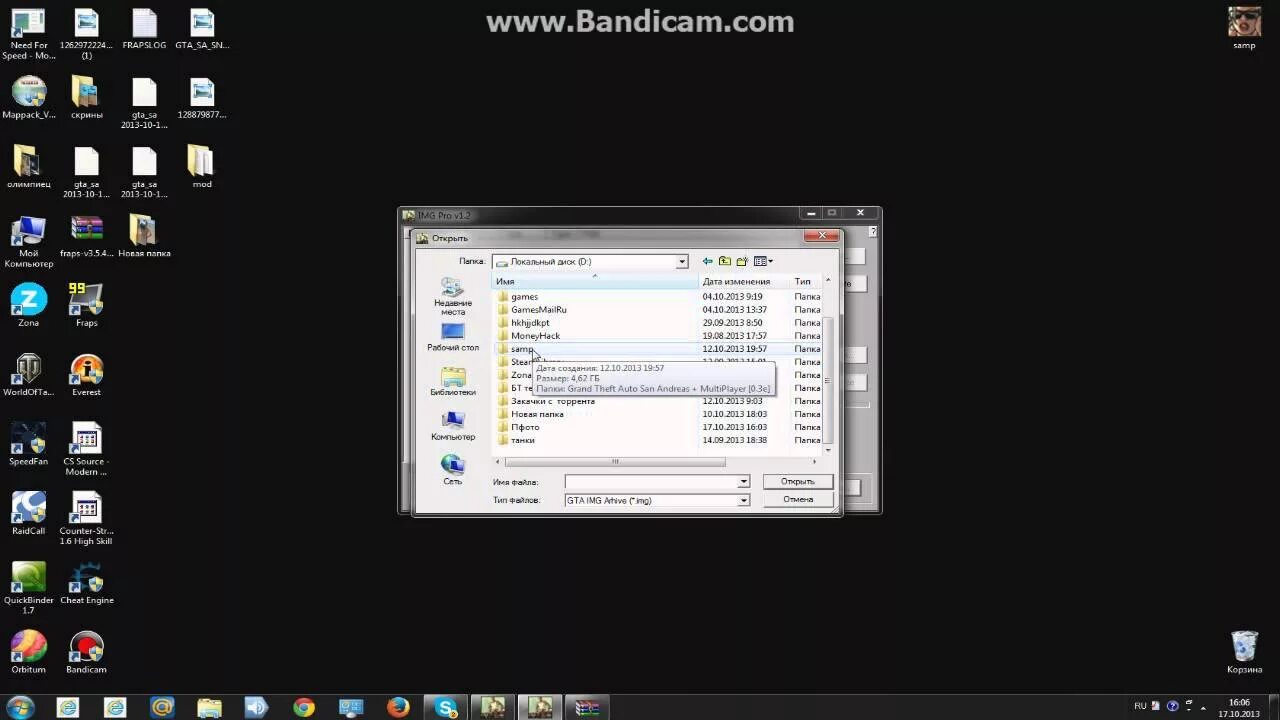Select the Fraps desktop shortcut

86,306
